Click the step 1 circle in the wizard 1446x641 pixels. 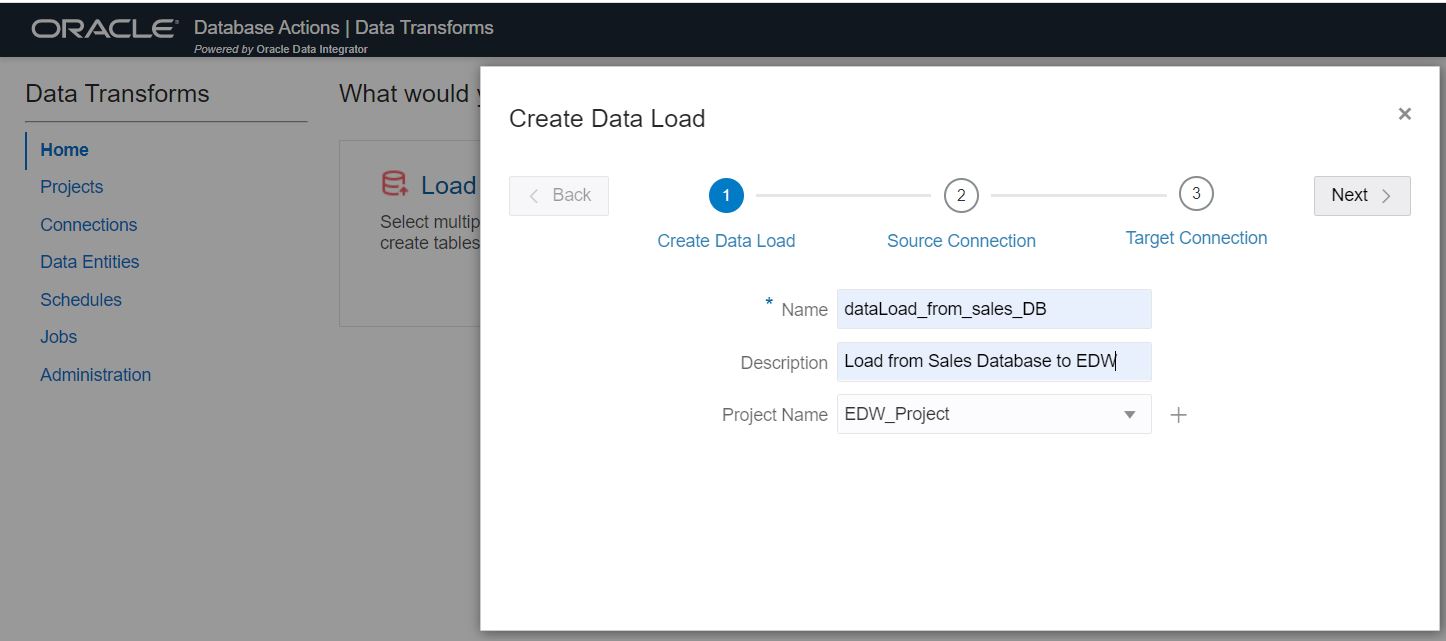click(x=726, y=195)
